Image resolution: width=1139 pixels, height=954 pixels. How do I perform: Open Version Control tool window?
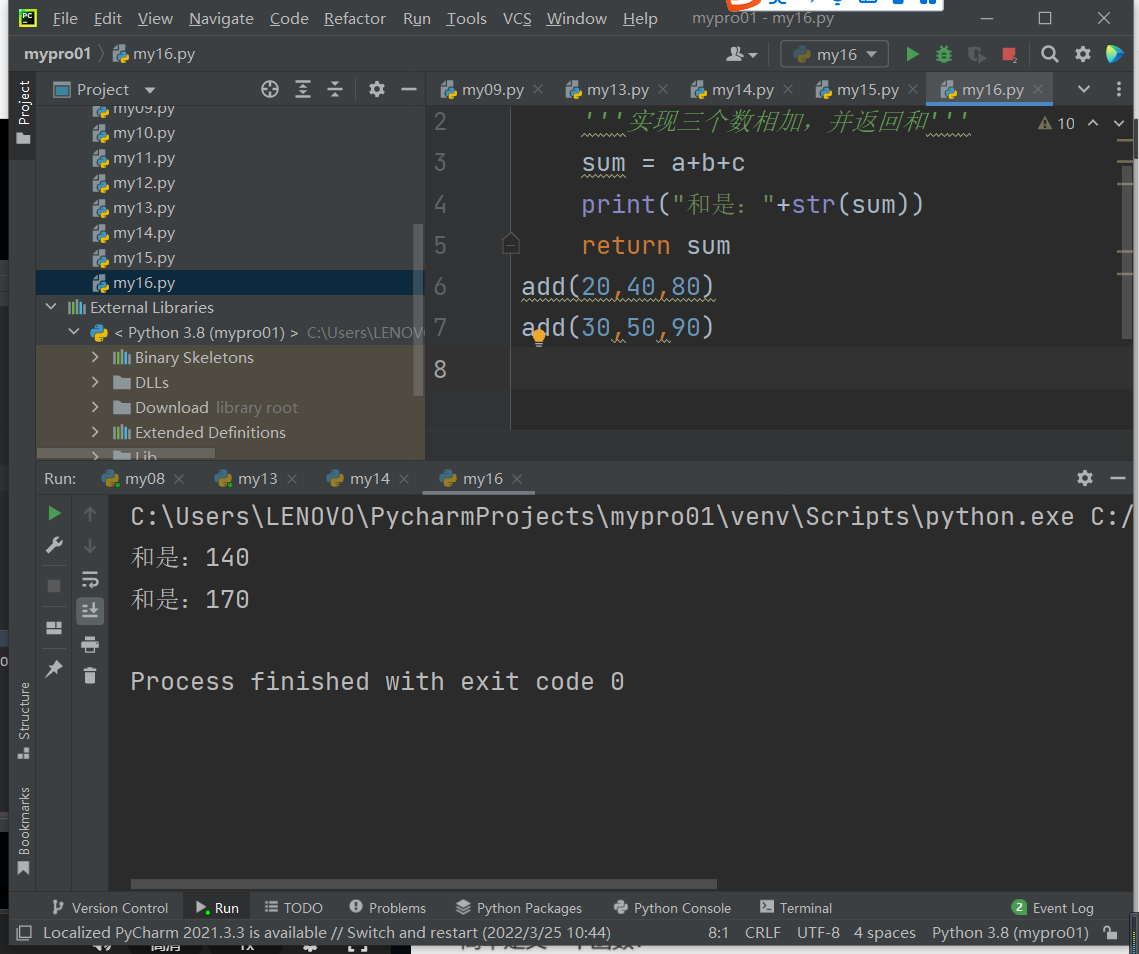point(110,907)
